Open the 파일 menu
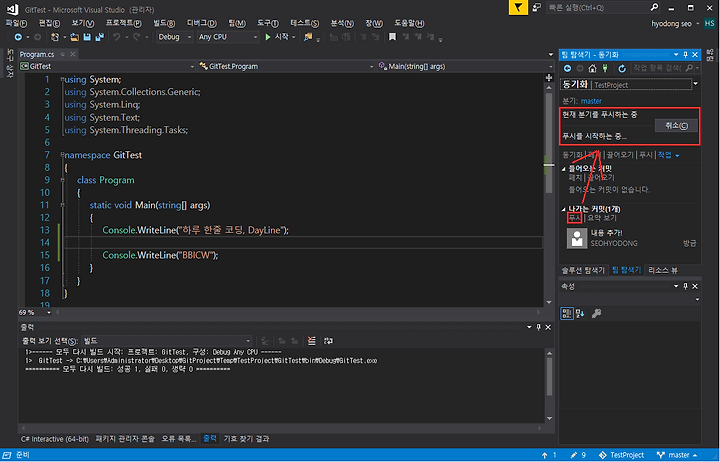 click(x=16, y=23)
